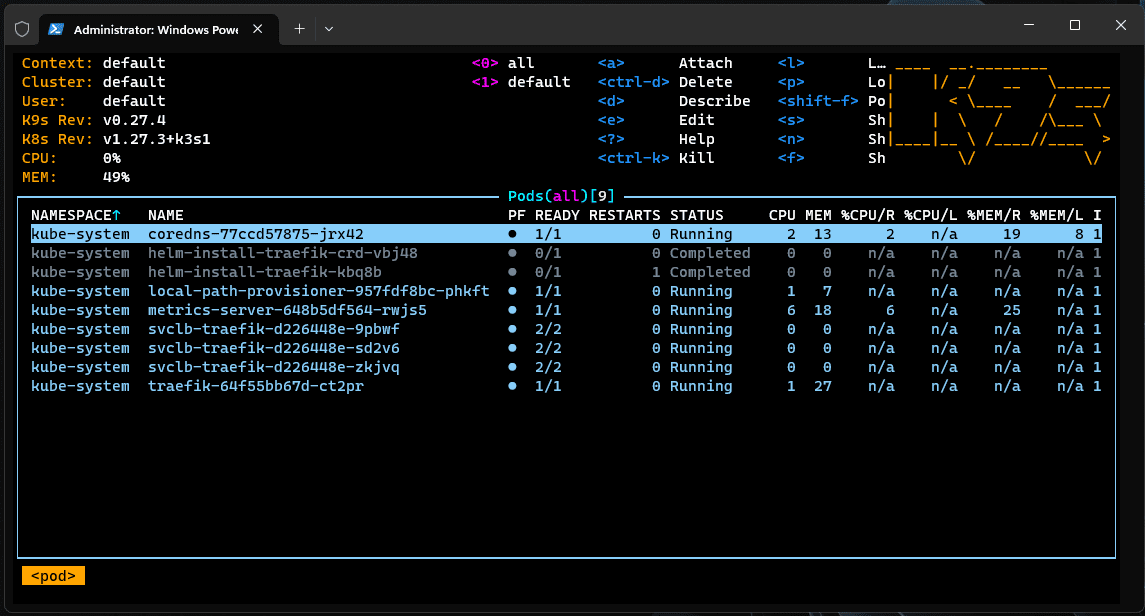Open a new terminal tab with plus
This screenshot has height=616, width=1145.
(299, 29)
